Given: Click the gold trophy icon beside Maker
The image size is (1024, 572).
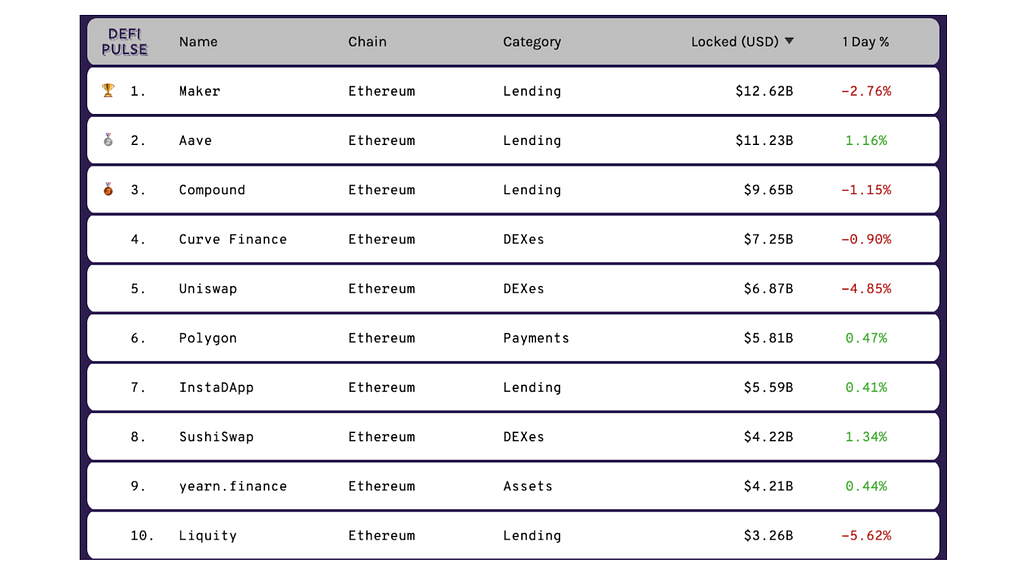Looking at the screenshot, I should pos(108,91).
